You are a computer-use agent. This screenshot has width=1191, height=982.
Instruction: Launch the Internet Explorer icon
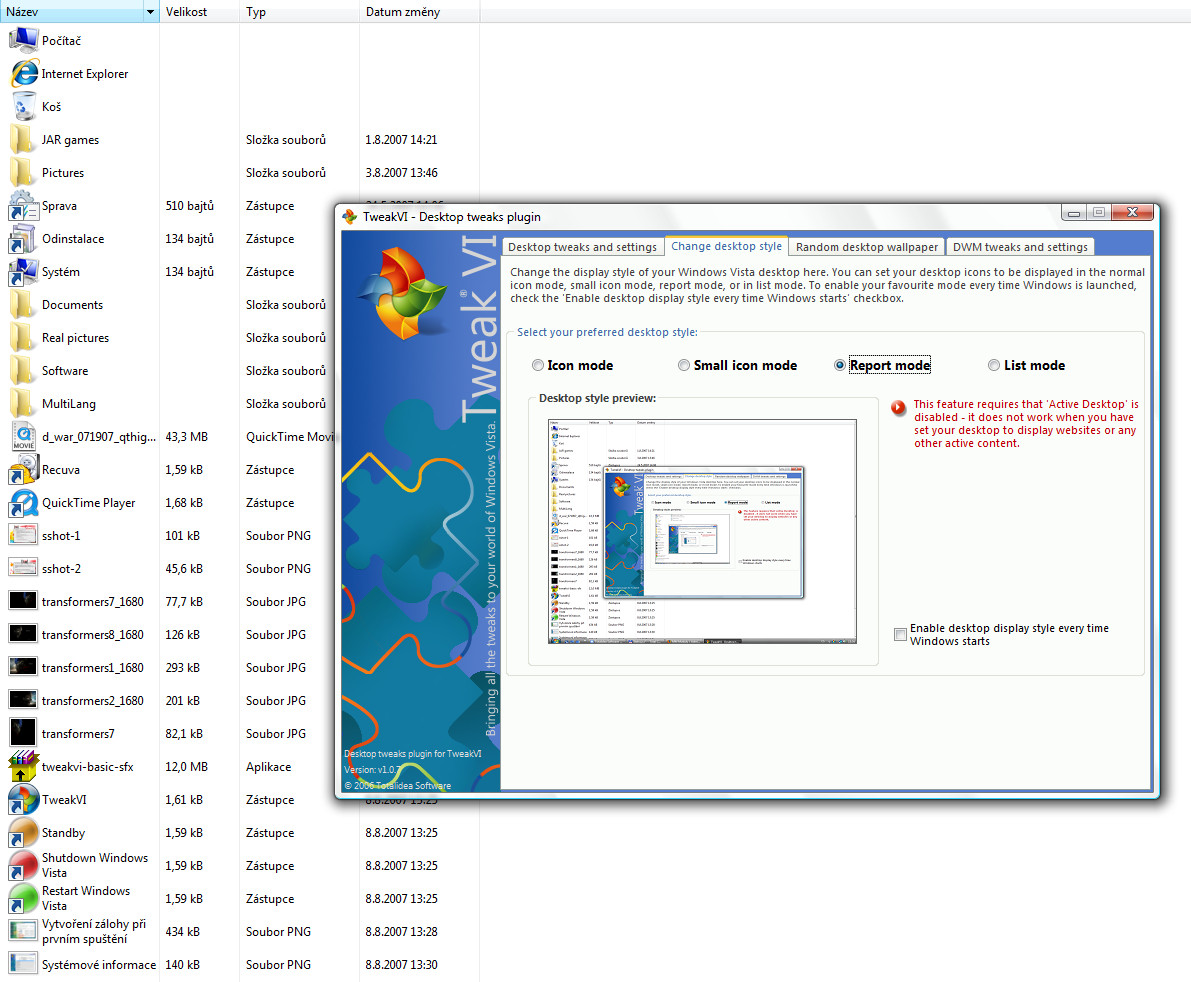(23, 74)
